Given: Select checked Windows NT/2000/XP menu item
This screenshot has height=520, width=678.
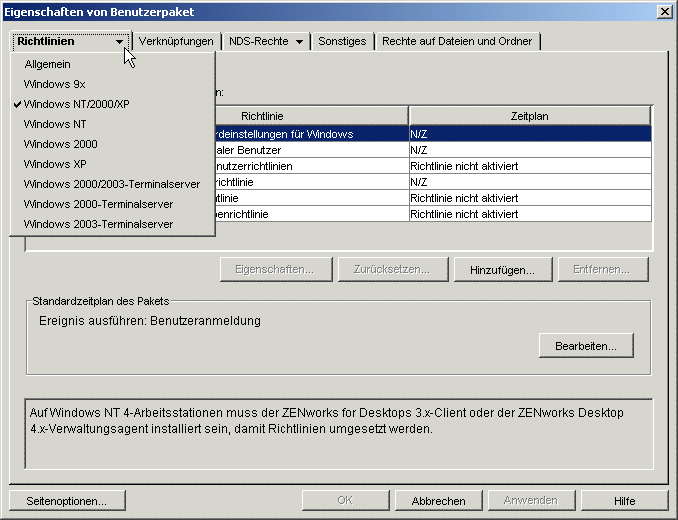Looking at the screenshot, I should pyautogui.click(x=76, y=104).
